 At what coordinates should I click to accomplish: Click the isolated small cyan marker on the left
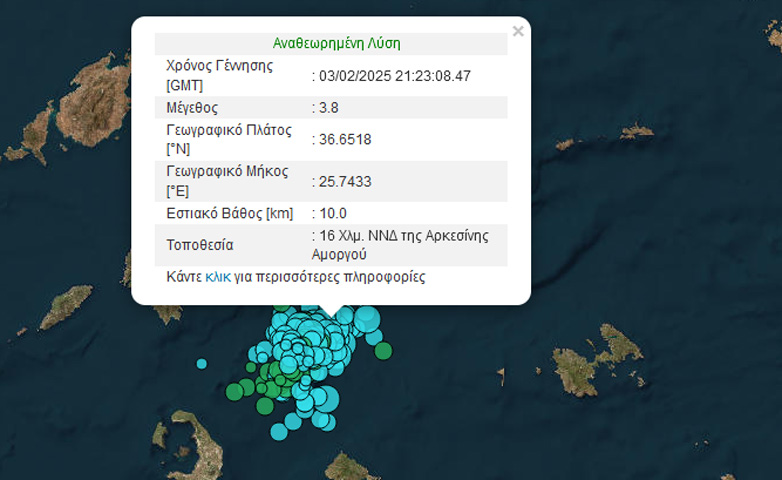[202, 363]
